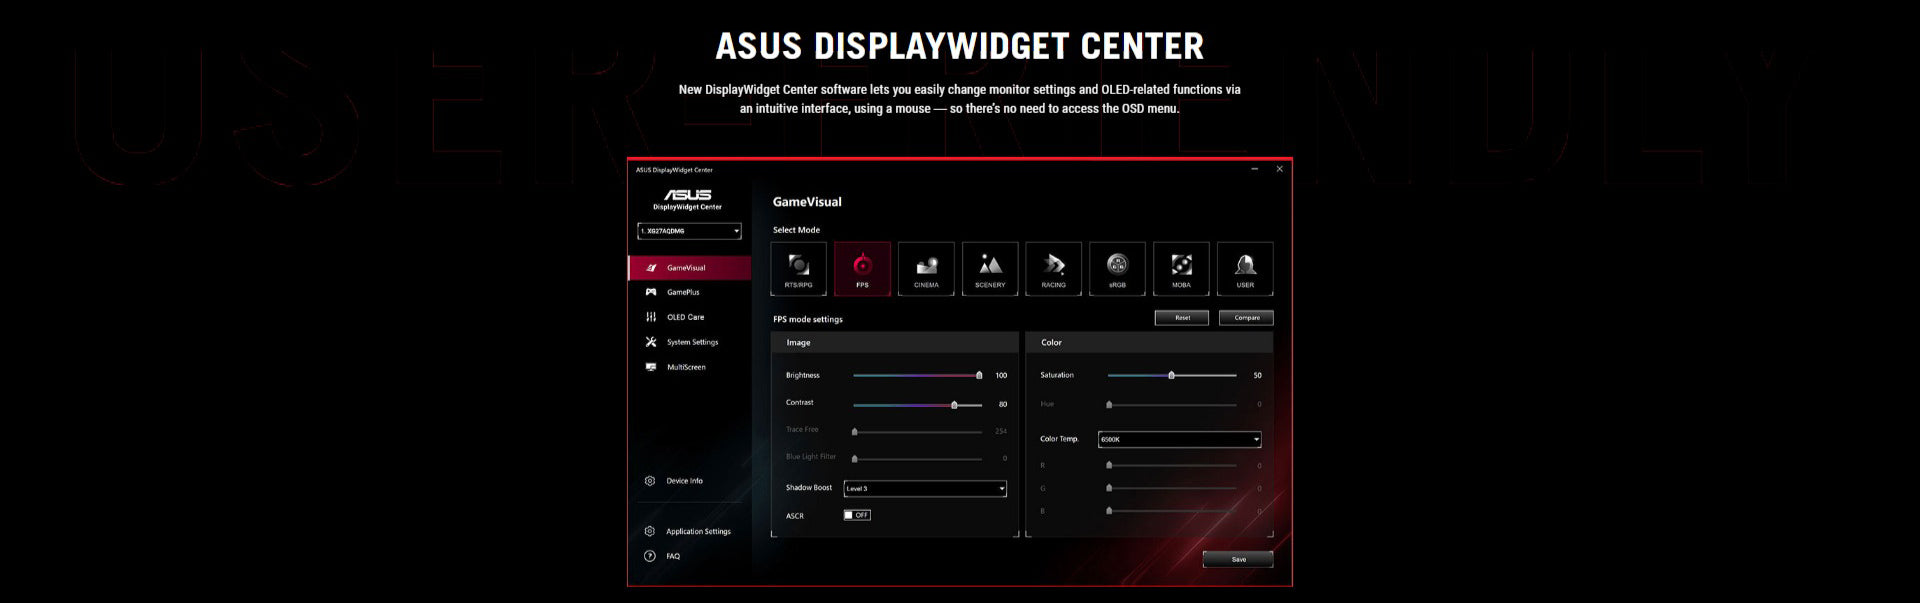This screenshot has height=603, width=1920.
Task: Choose the Cinema mode icon
Action: point(926,268)
